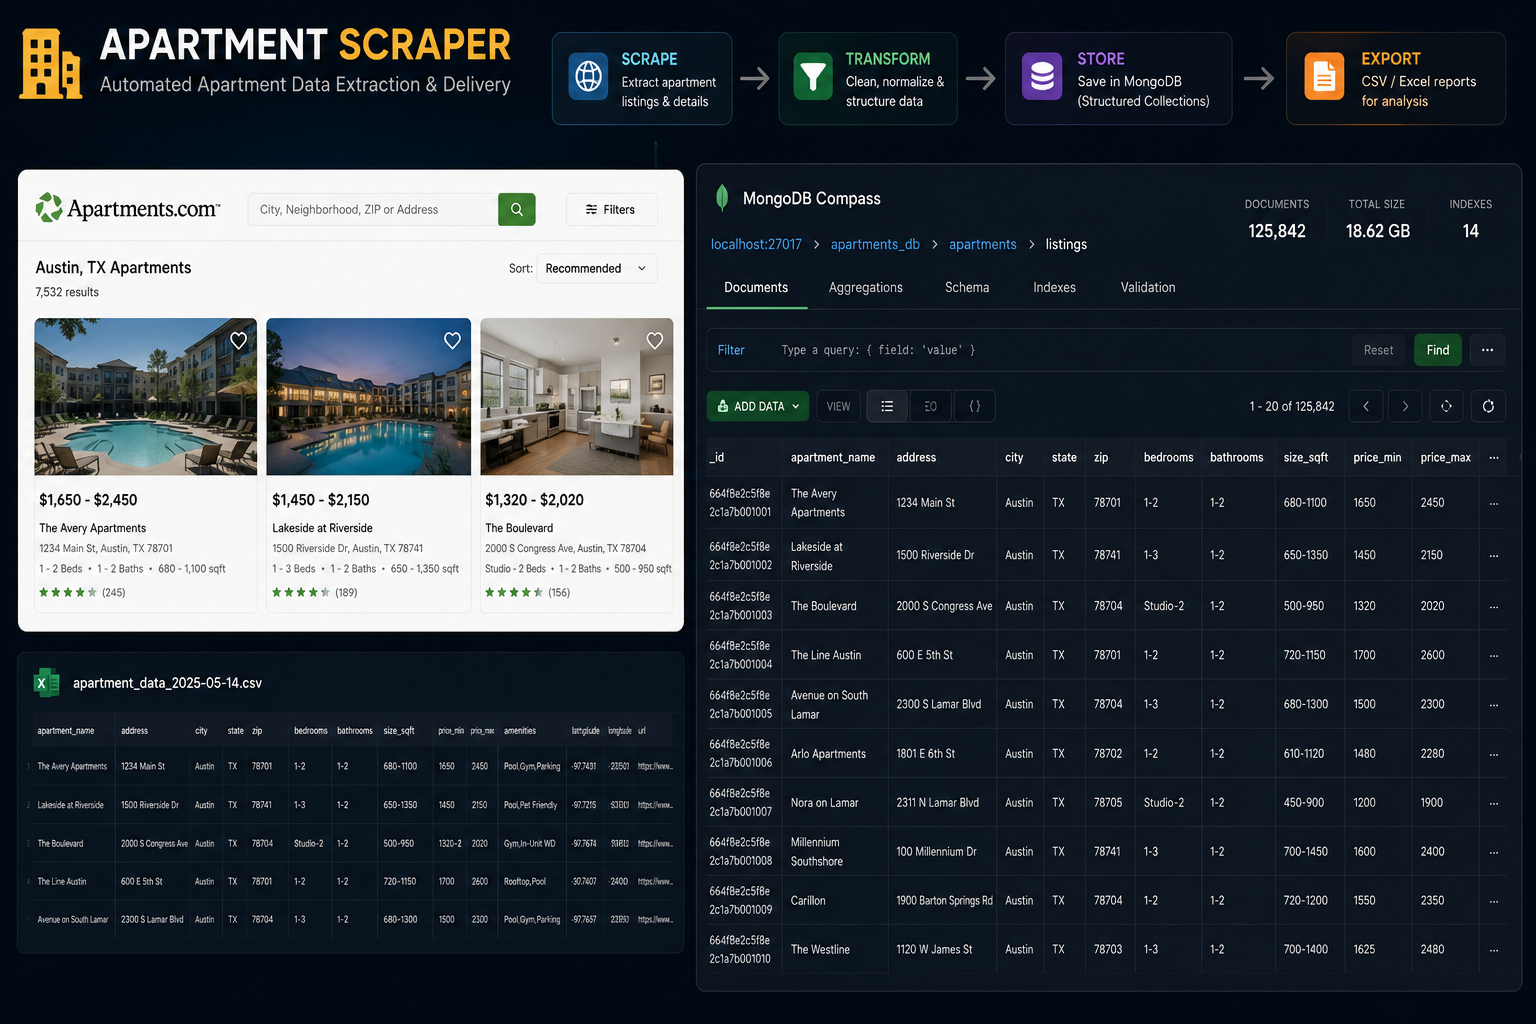Viewport: 1536px width, 1024px height.
Task: Open row actions for Nora on Lamar document
Action: [x=1494, y=803]
